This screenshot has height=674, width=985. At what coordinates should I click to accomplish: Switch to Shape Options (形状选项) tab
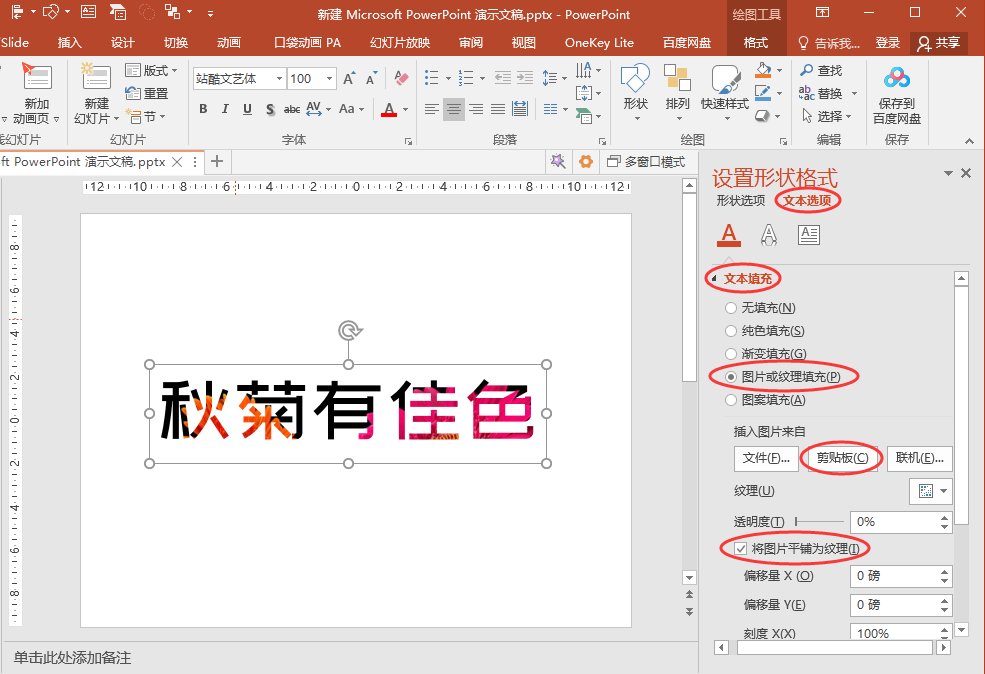(x=741, y=201)
